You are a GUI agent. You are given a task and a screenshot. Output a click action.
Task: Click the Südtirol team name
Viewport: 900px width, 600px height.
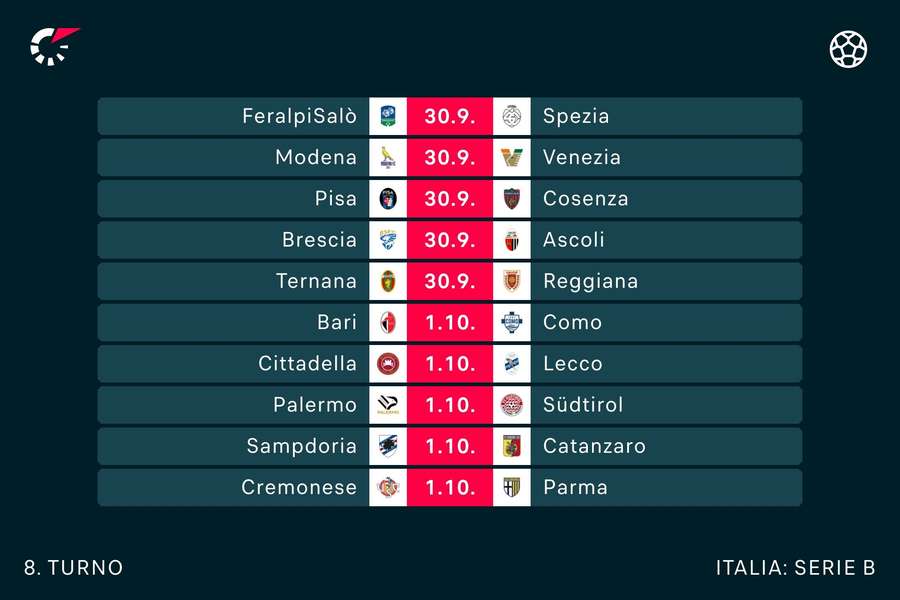tap(583, 405)
